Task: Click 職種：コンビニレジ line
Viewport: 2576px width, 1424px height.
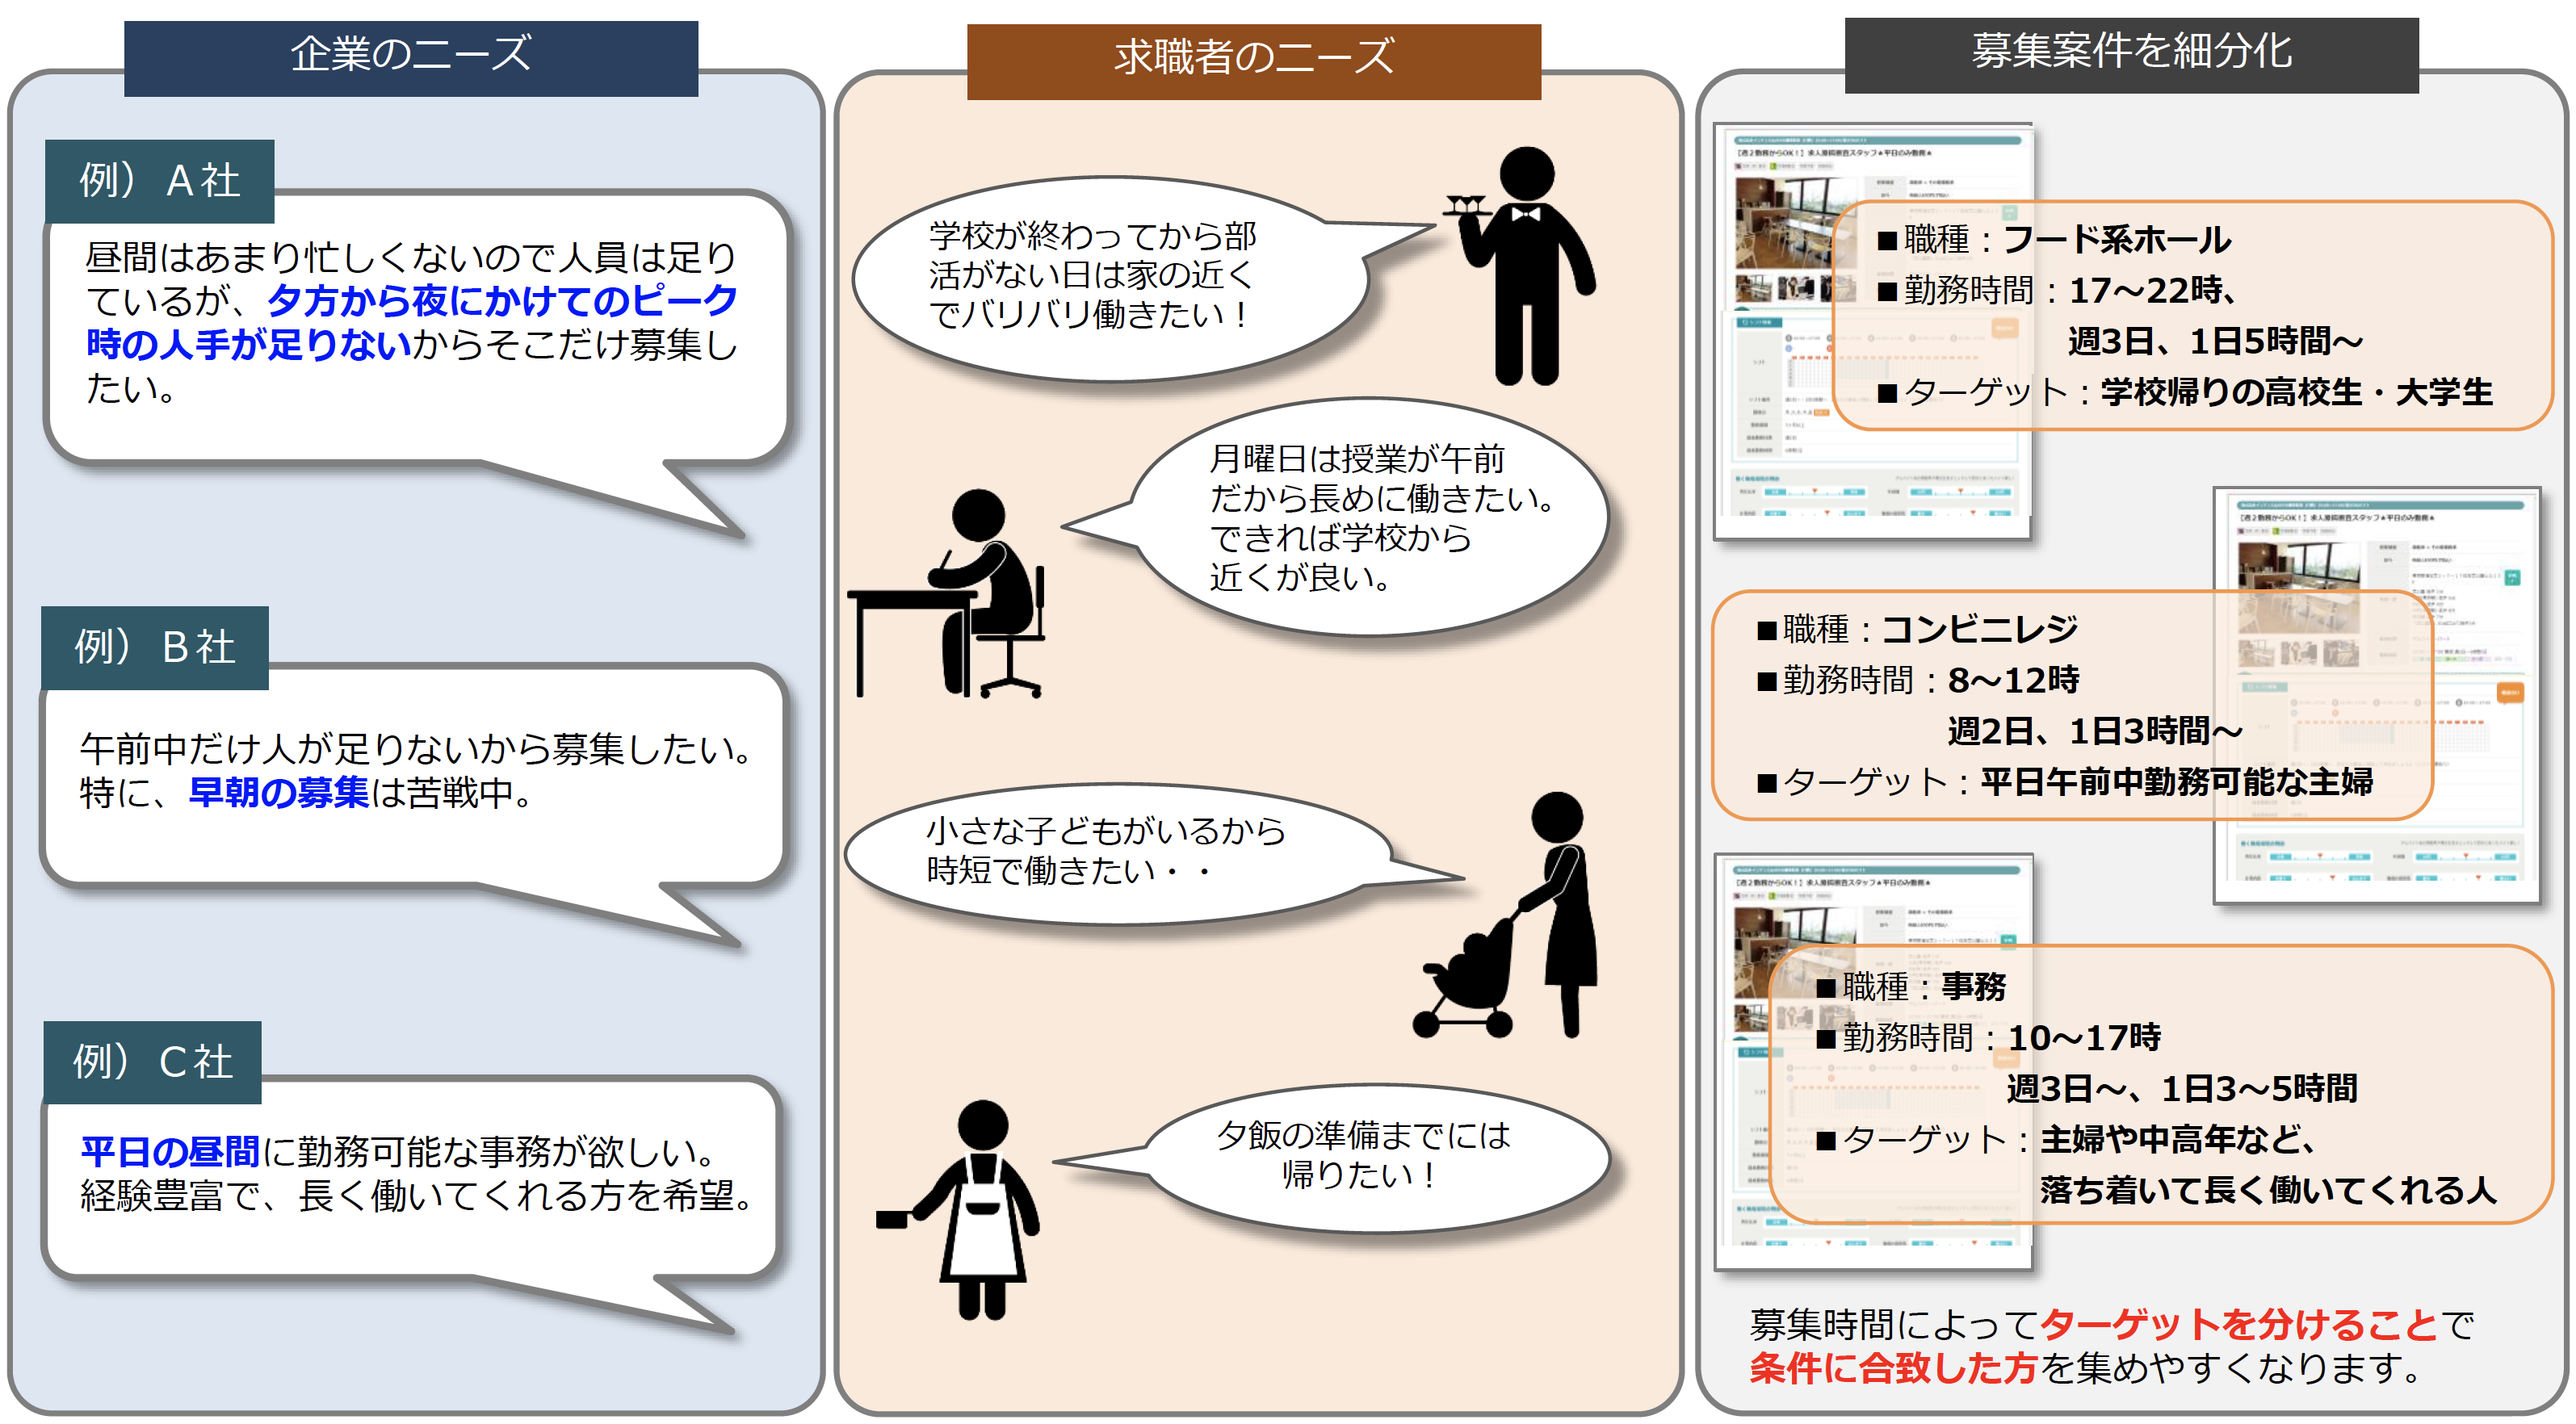Action: click(1918, 629)
